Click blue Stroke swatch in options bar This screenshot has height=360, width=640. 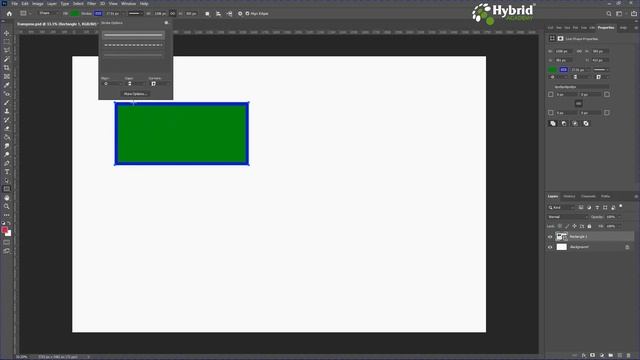click(x=98, y=13)
